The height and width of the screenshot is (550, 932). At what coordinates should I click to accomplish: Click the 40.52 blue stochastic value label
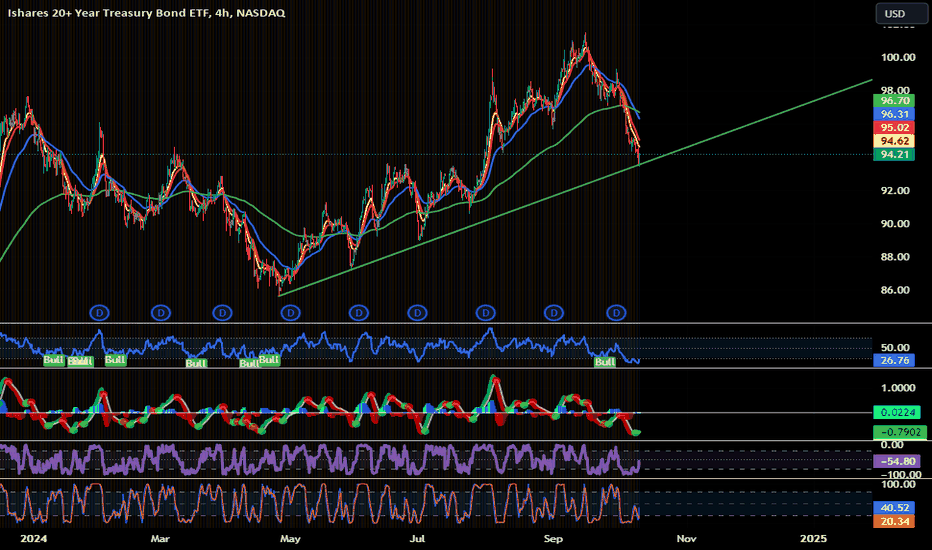click(895, 508)
